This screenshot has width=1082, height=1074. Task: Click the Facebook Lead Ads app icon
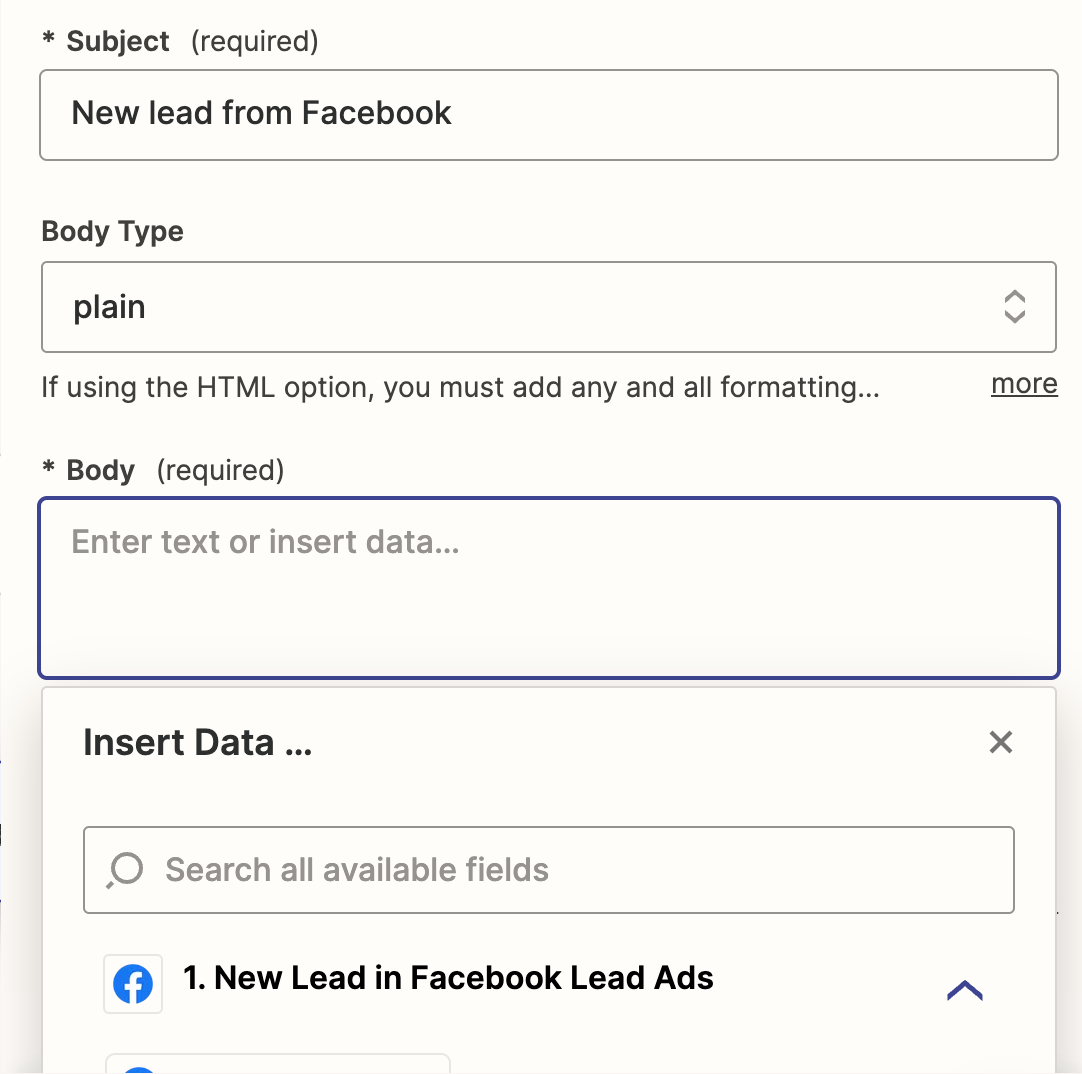tap(133, 984)
